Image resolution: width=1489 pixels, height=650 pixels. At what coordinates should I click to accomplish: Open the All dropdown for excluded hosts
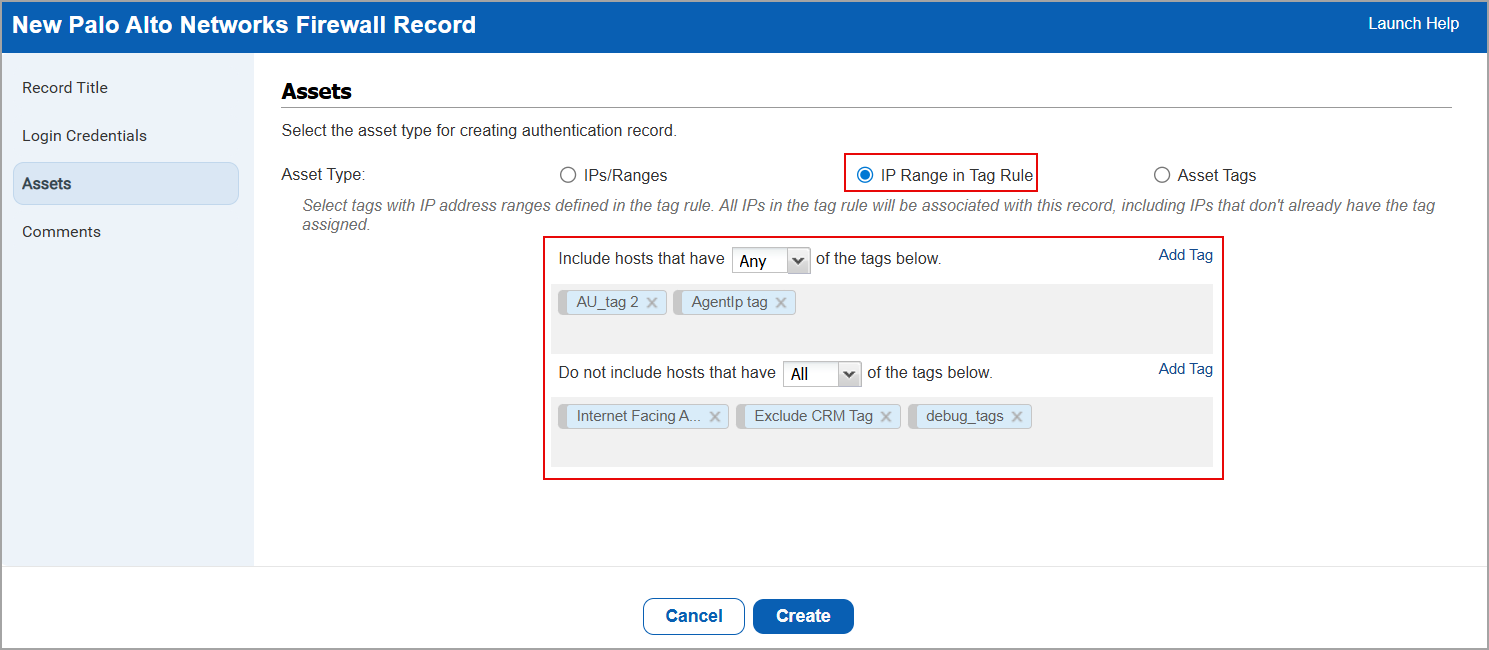[x=821, y=373]
